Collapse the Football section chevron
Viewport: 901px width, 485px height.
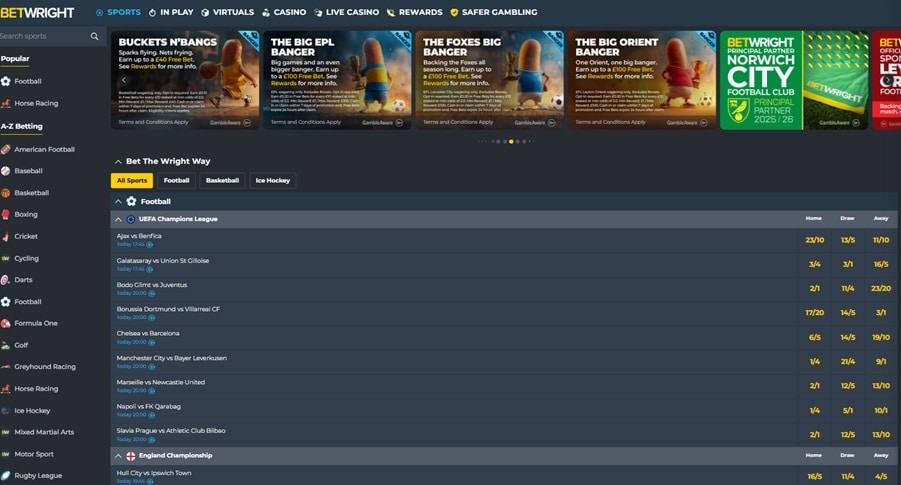[118, 202]
